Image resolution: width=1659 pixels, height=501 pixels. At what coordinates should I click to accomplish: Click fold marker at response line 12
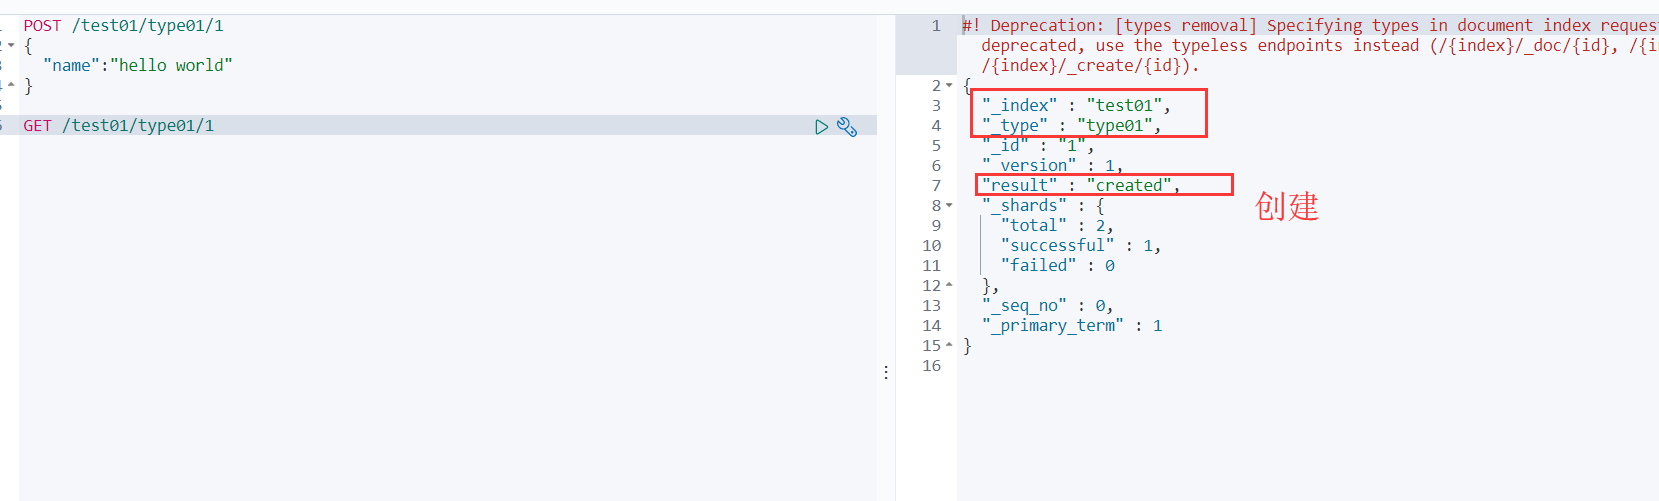coord(949,286)
